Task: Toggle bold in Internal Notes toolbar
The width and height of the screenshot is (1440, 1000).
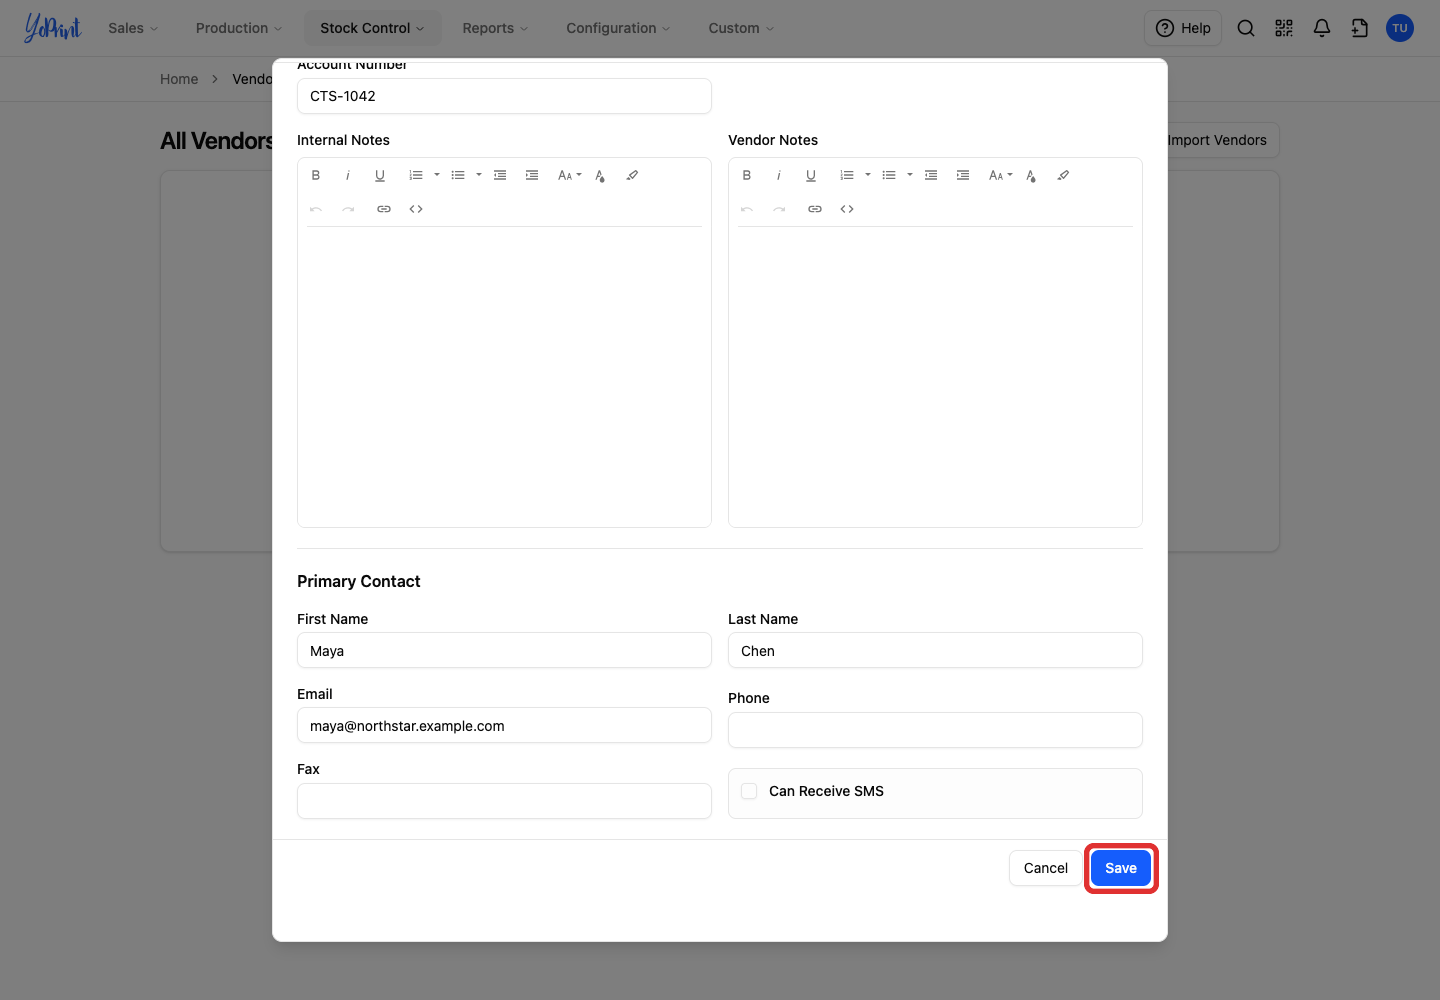Action: pos(316,175)
